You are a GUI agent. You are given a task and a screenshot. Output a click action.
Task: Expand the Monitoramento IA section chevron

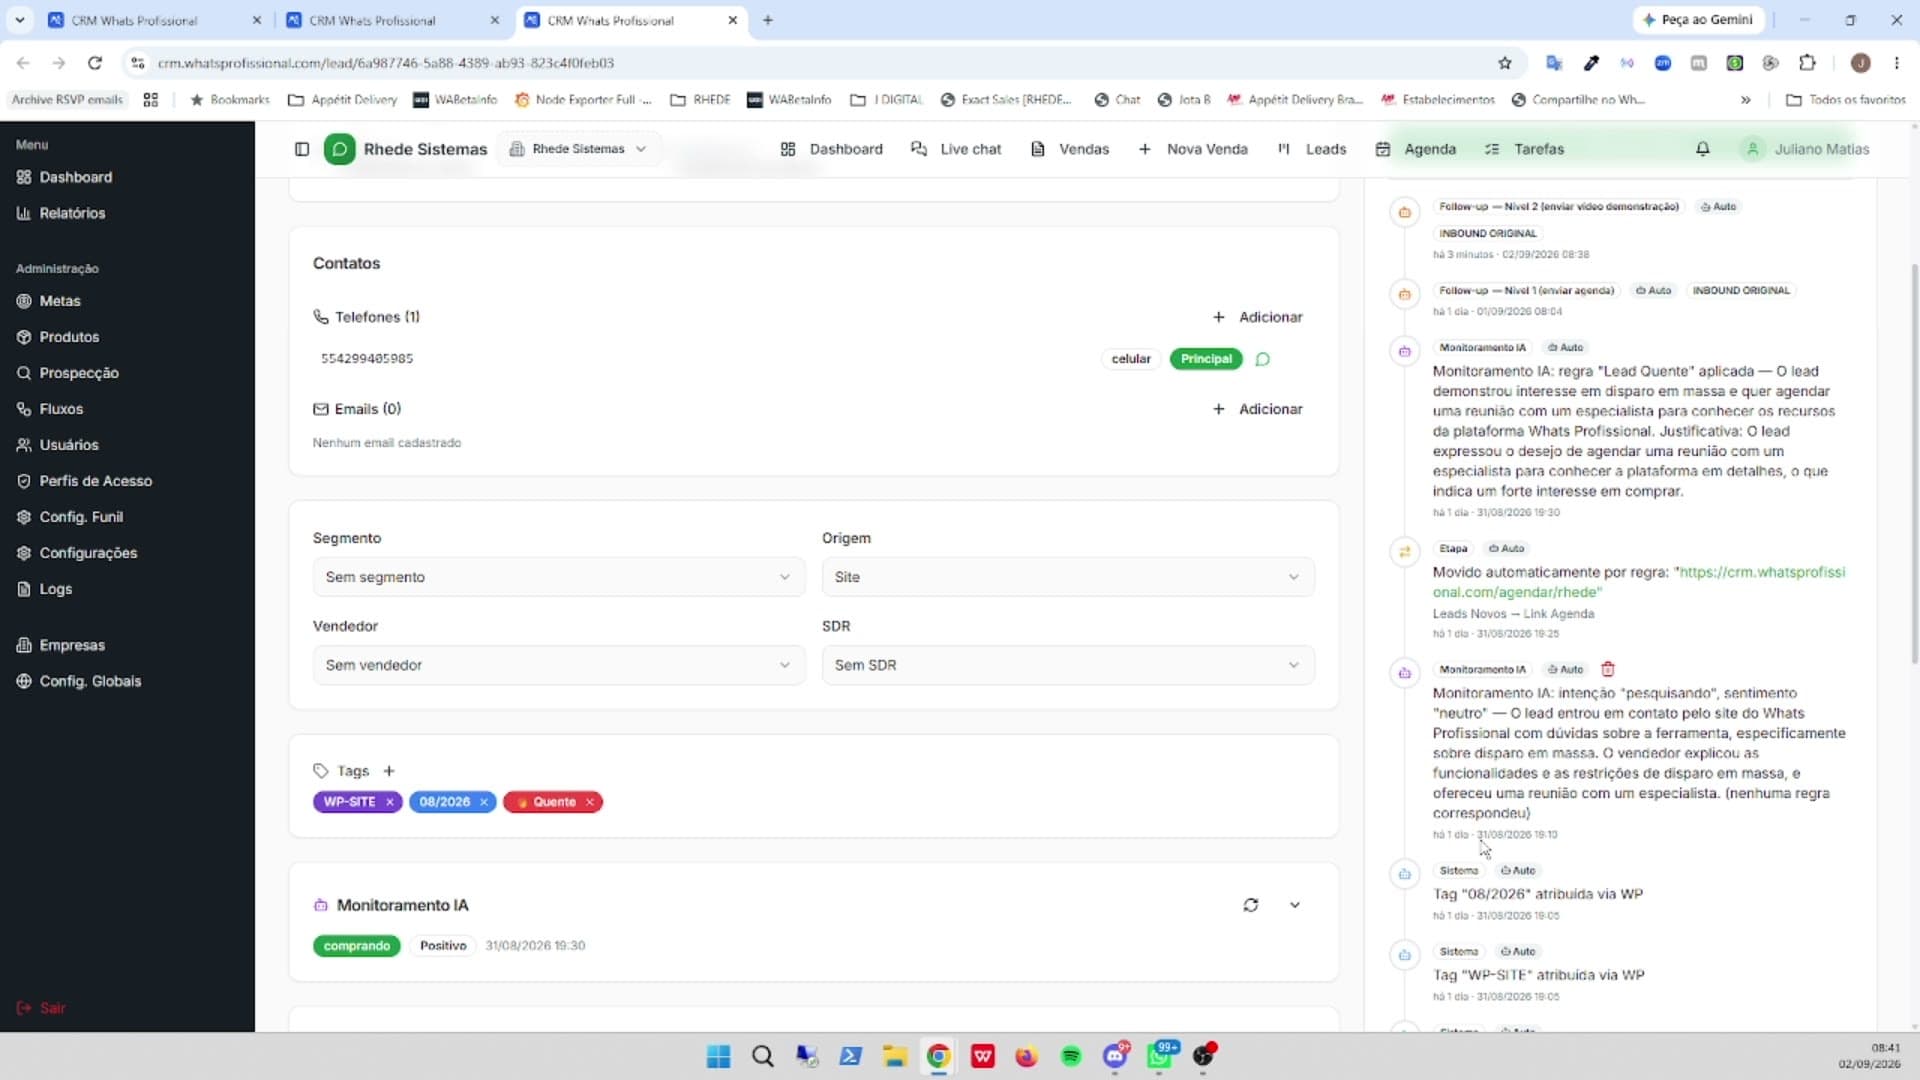tap(1294, 905)
